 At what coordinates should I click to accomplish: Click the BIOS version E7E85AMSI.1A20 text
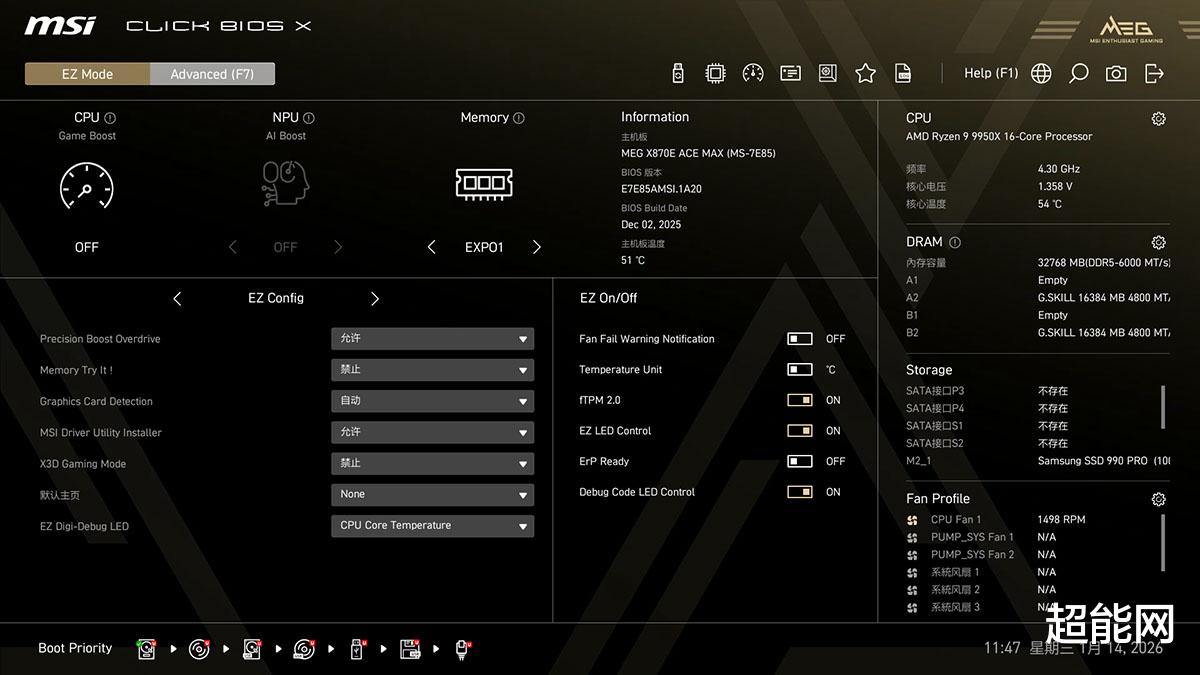tap(661, 189)
